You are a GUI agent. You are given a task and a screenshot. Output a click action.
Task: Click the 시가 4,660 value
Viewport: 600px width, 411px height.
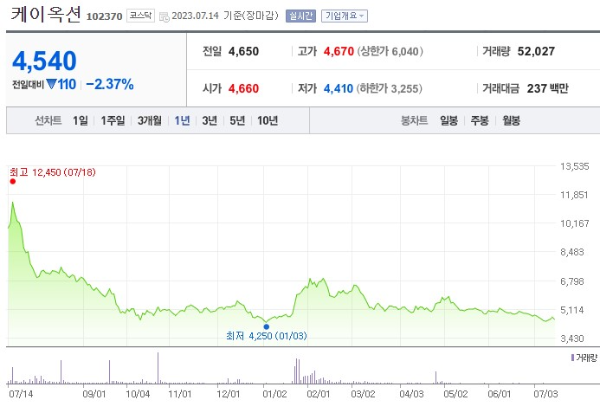[x=243, y=88]
